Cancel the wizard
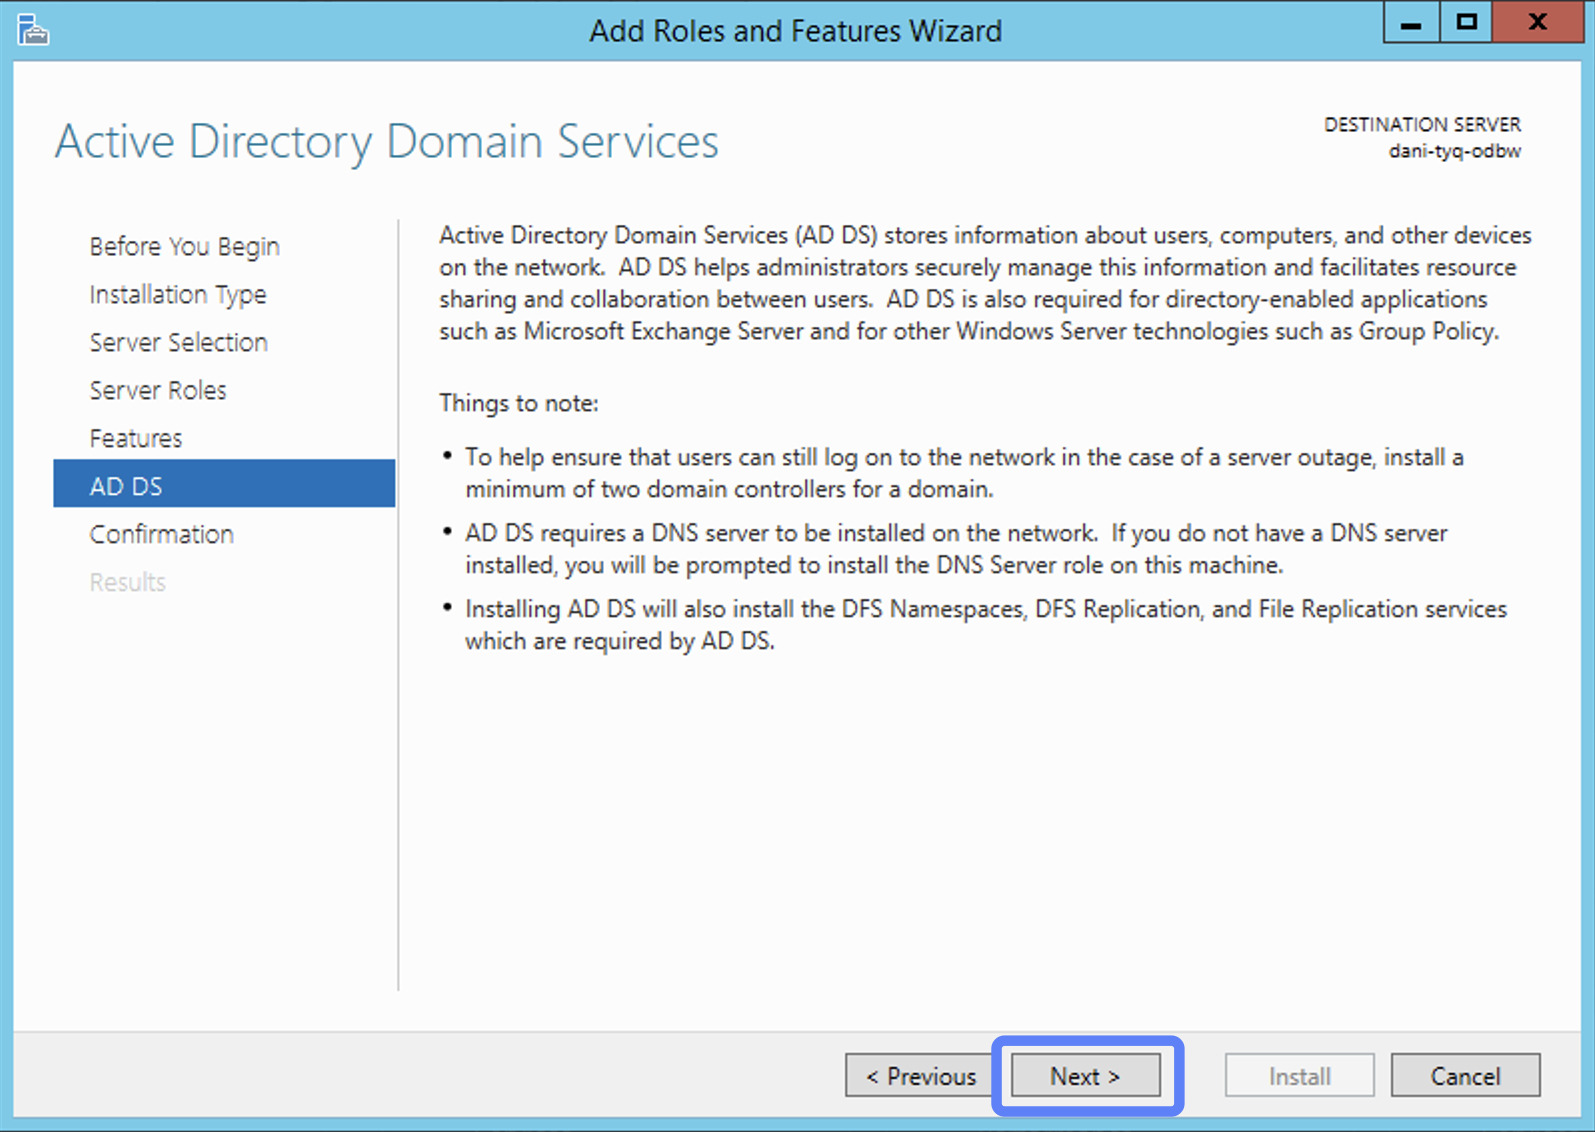Viewport: 1595px width, 1132px height. [x=1465, y=1076]
